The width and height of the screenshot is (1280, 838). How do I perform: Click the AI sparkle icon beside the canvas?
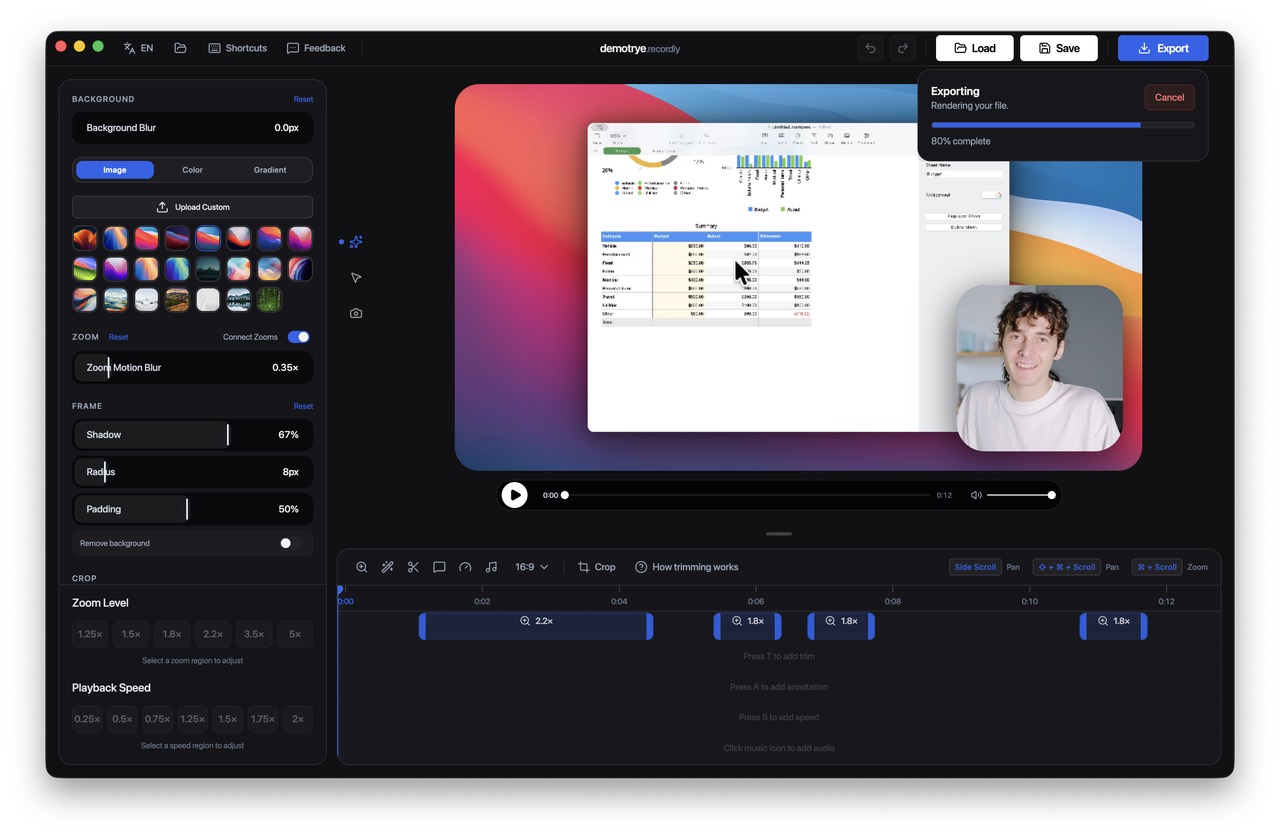point(356,241)
